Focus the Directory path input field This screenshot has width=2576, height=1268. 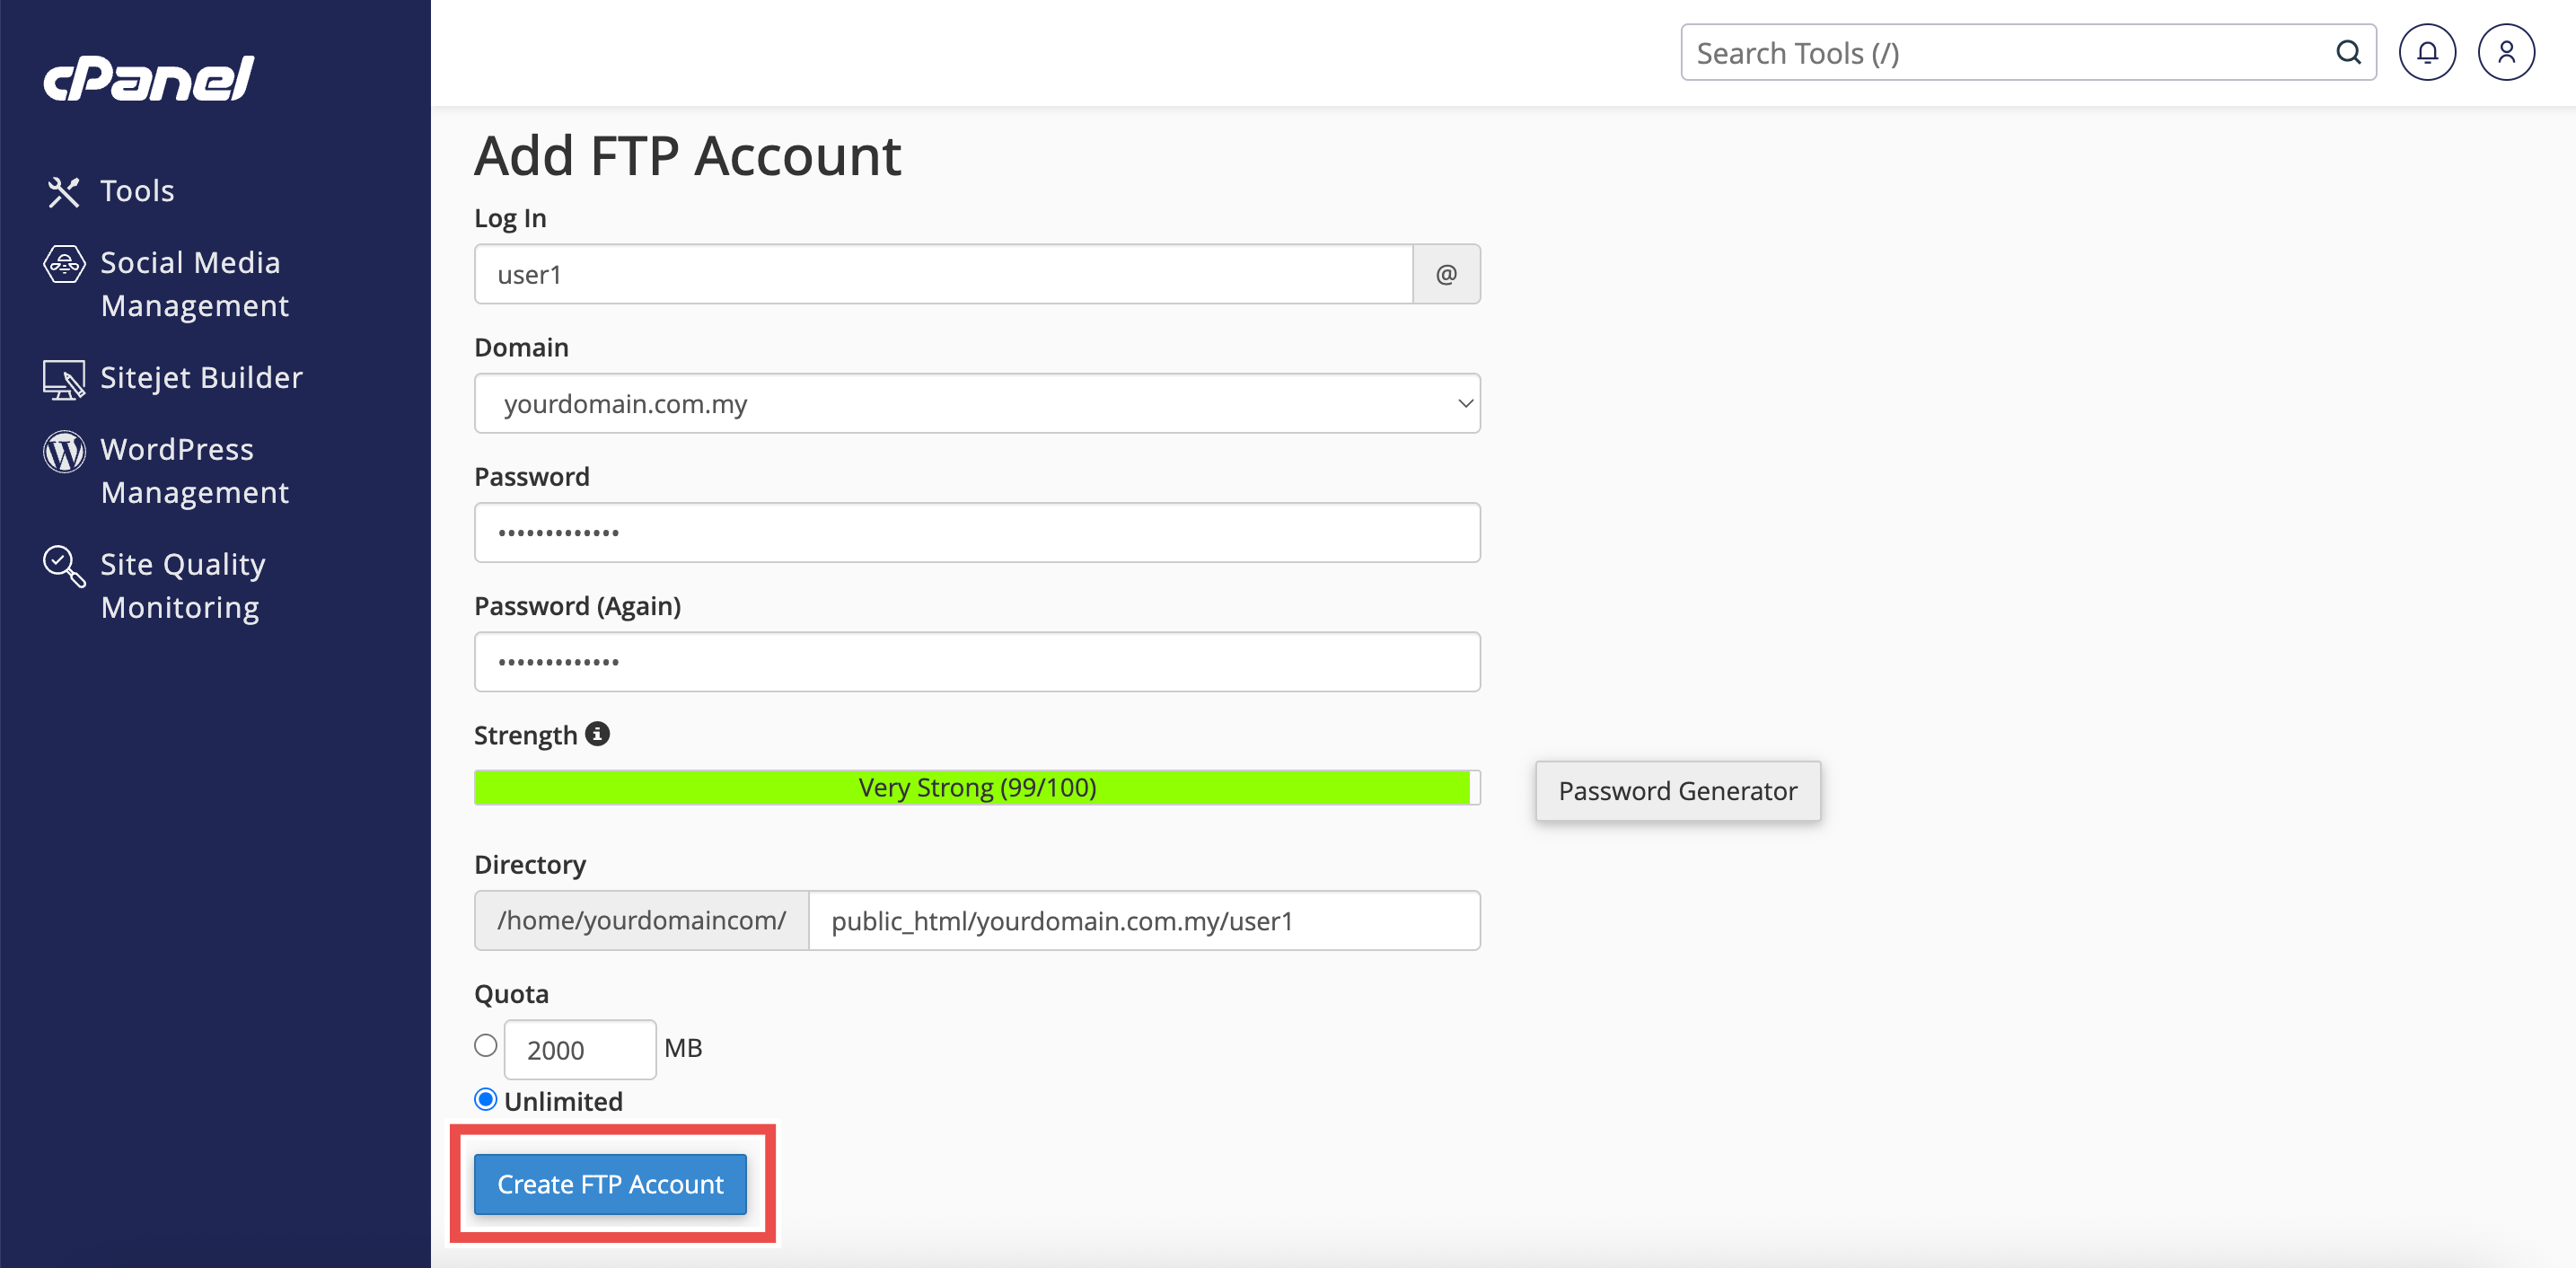coord(1144,921)
